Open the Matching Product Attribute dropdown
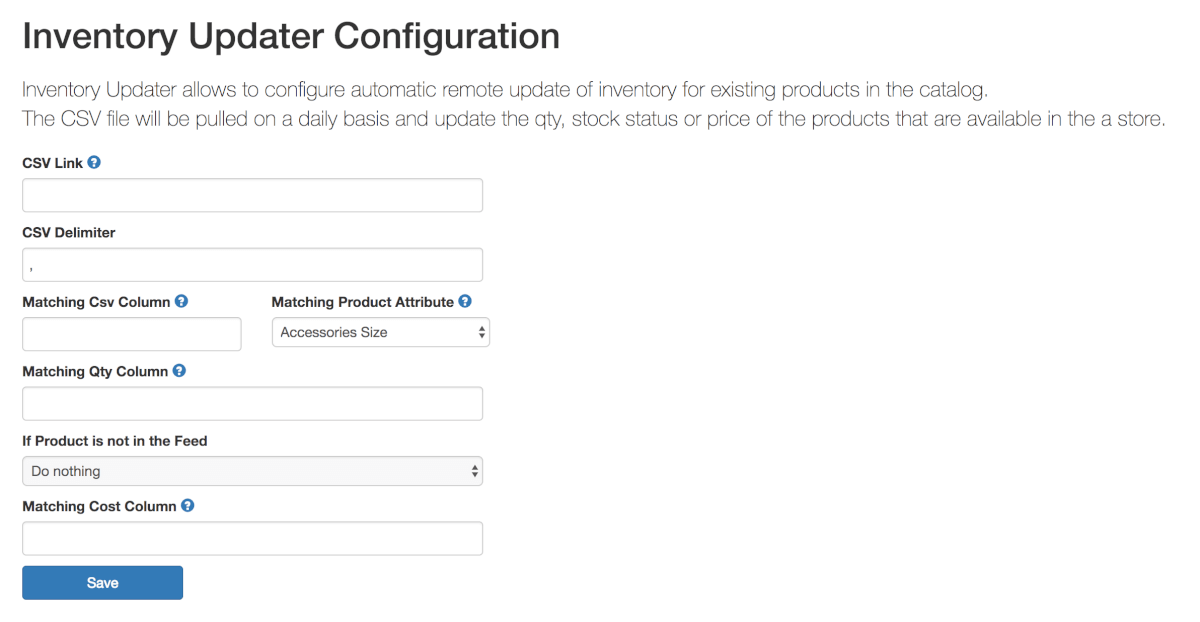Viewport: 1200px width, 622px height. (380, 332)
